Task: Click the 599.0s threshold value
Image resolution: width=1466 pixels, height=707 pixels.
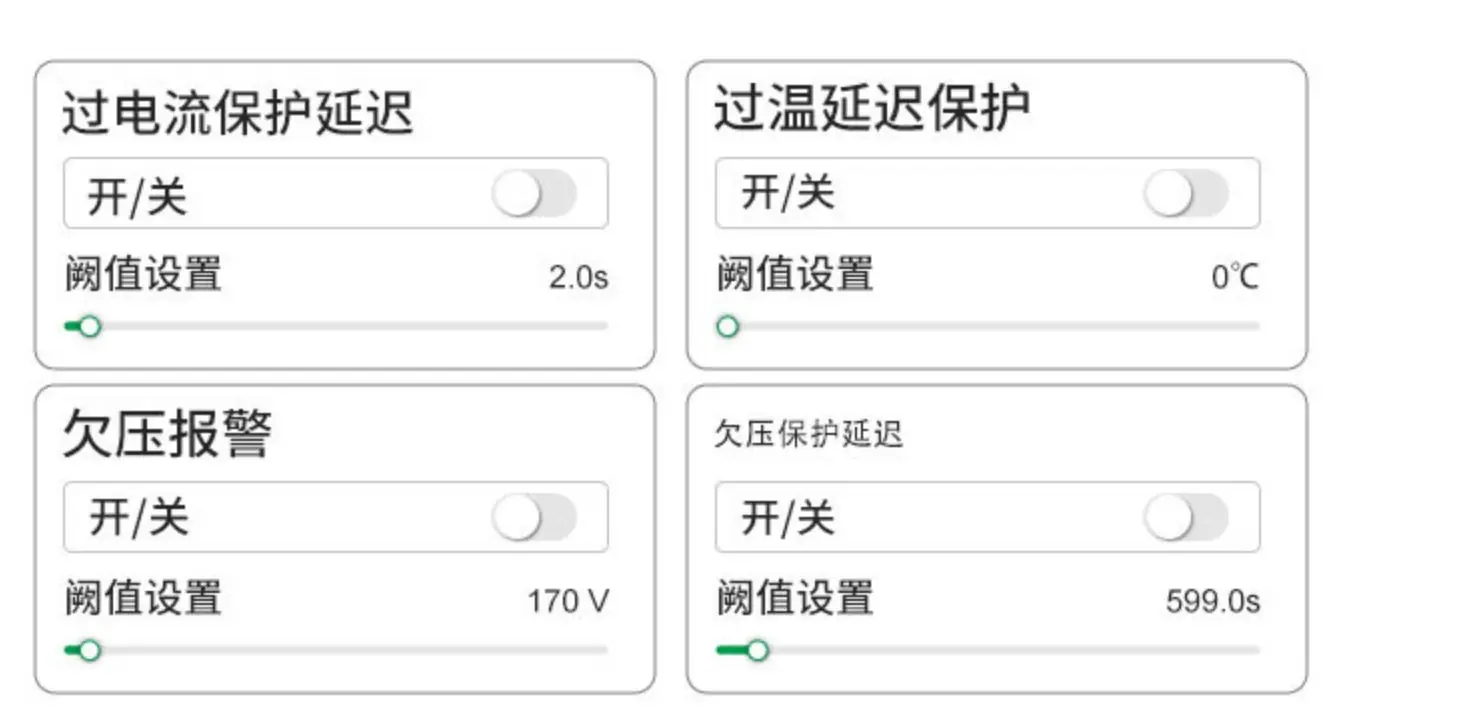Action: (1212, 601)
